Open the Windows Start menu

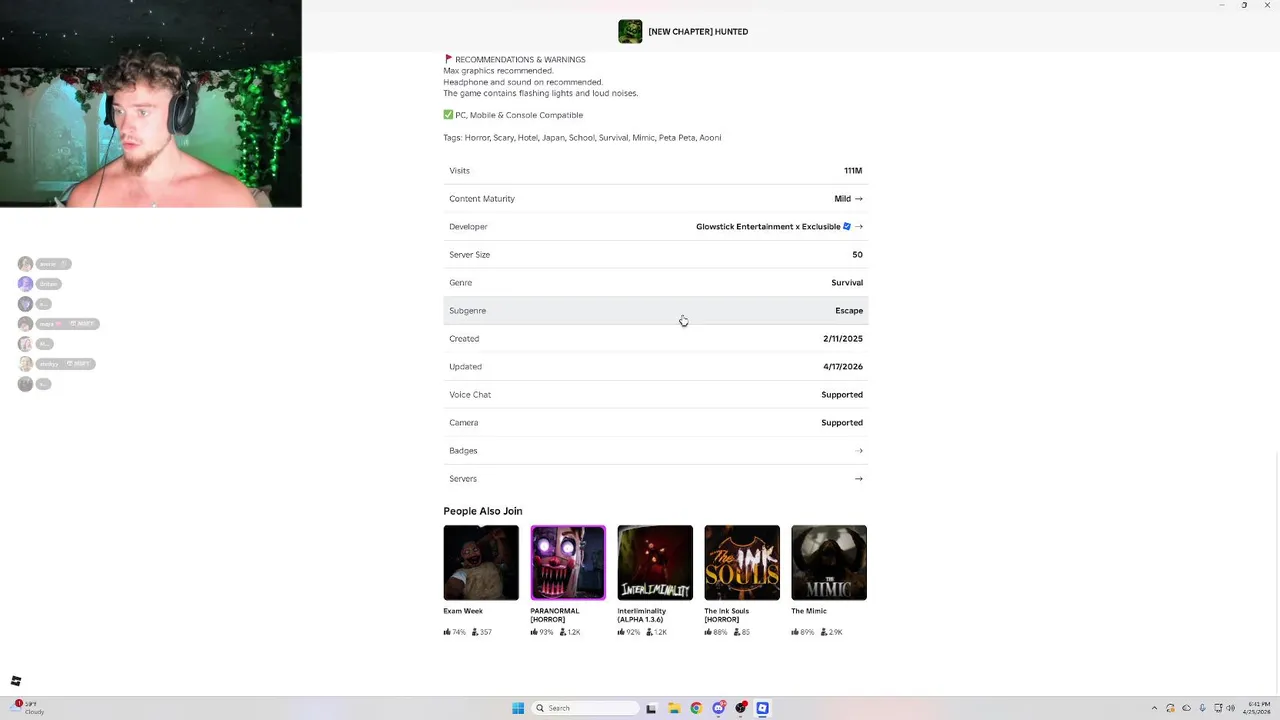click(518, 708)
